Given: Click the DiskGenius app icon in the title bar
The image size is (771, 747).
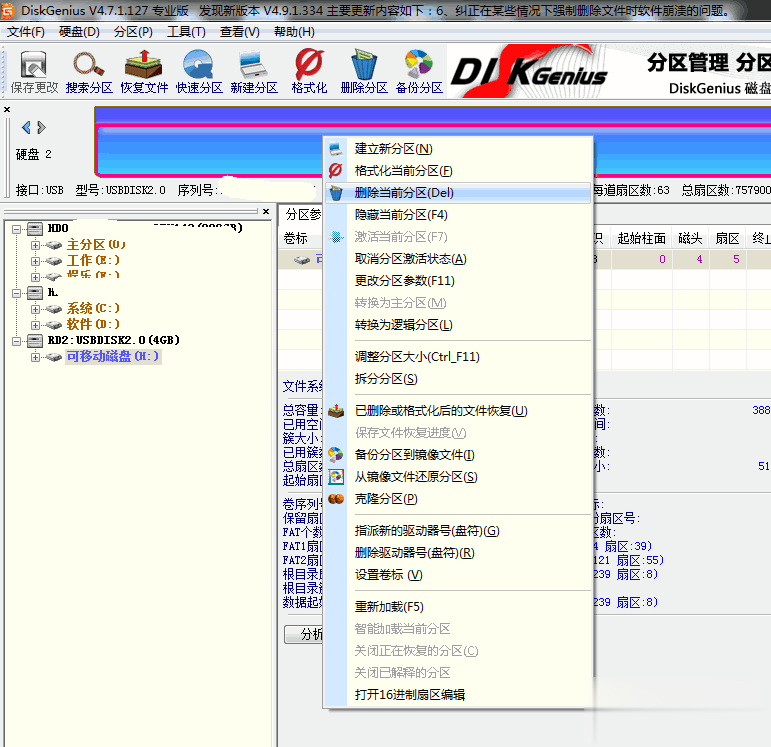Looking at the screenshot, I should [8, 10].
